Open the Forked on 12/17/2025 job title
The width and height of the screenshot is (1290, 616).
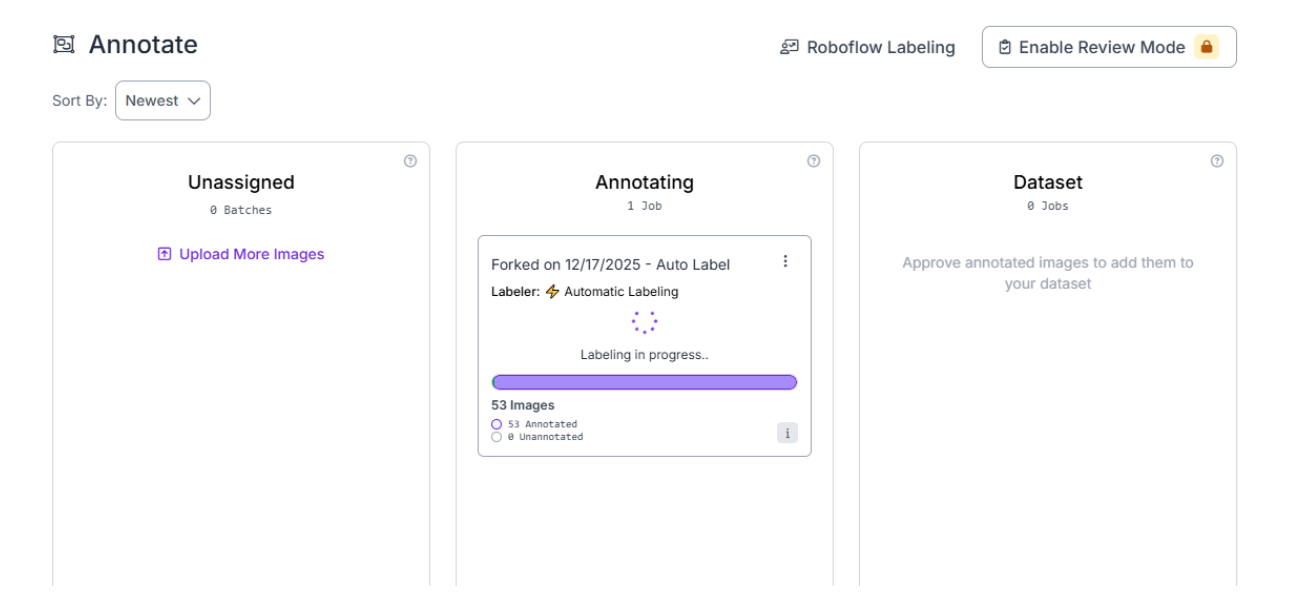[x=610, y=264]
